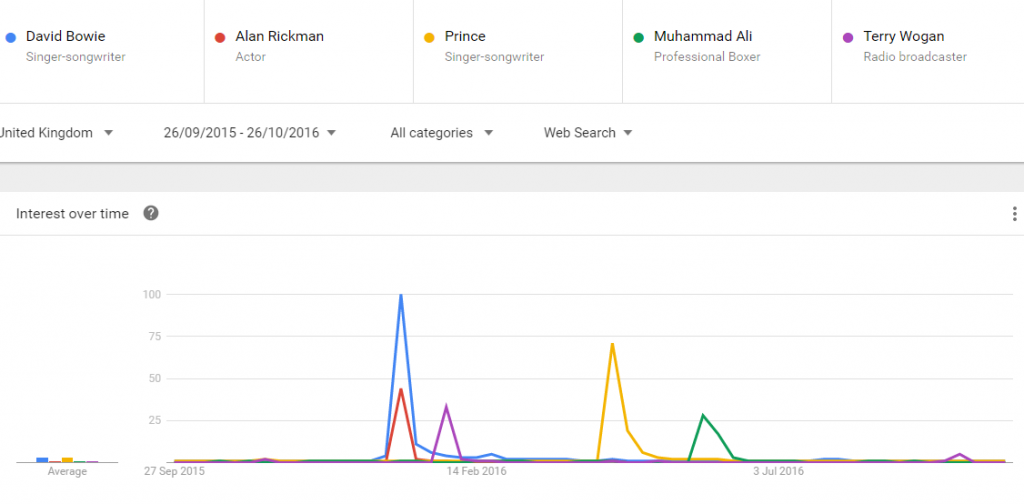Click the green Muhammad Ali spike on the chart
The width and height of the screenshot is (1024, 504).
703,415
